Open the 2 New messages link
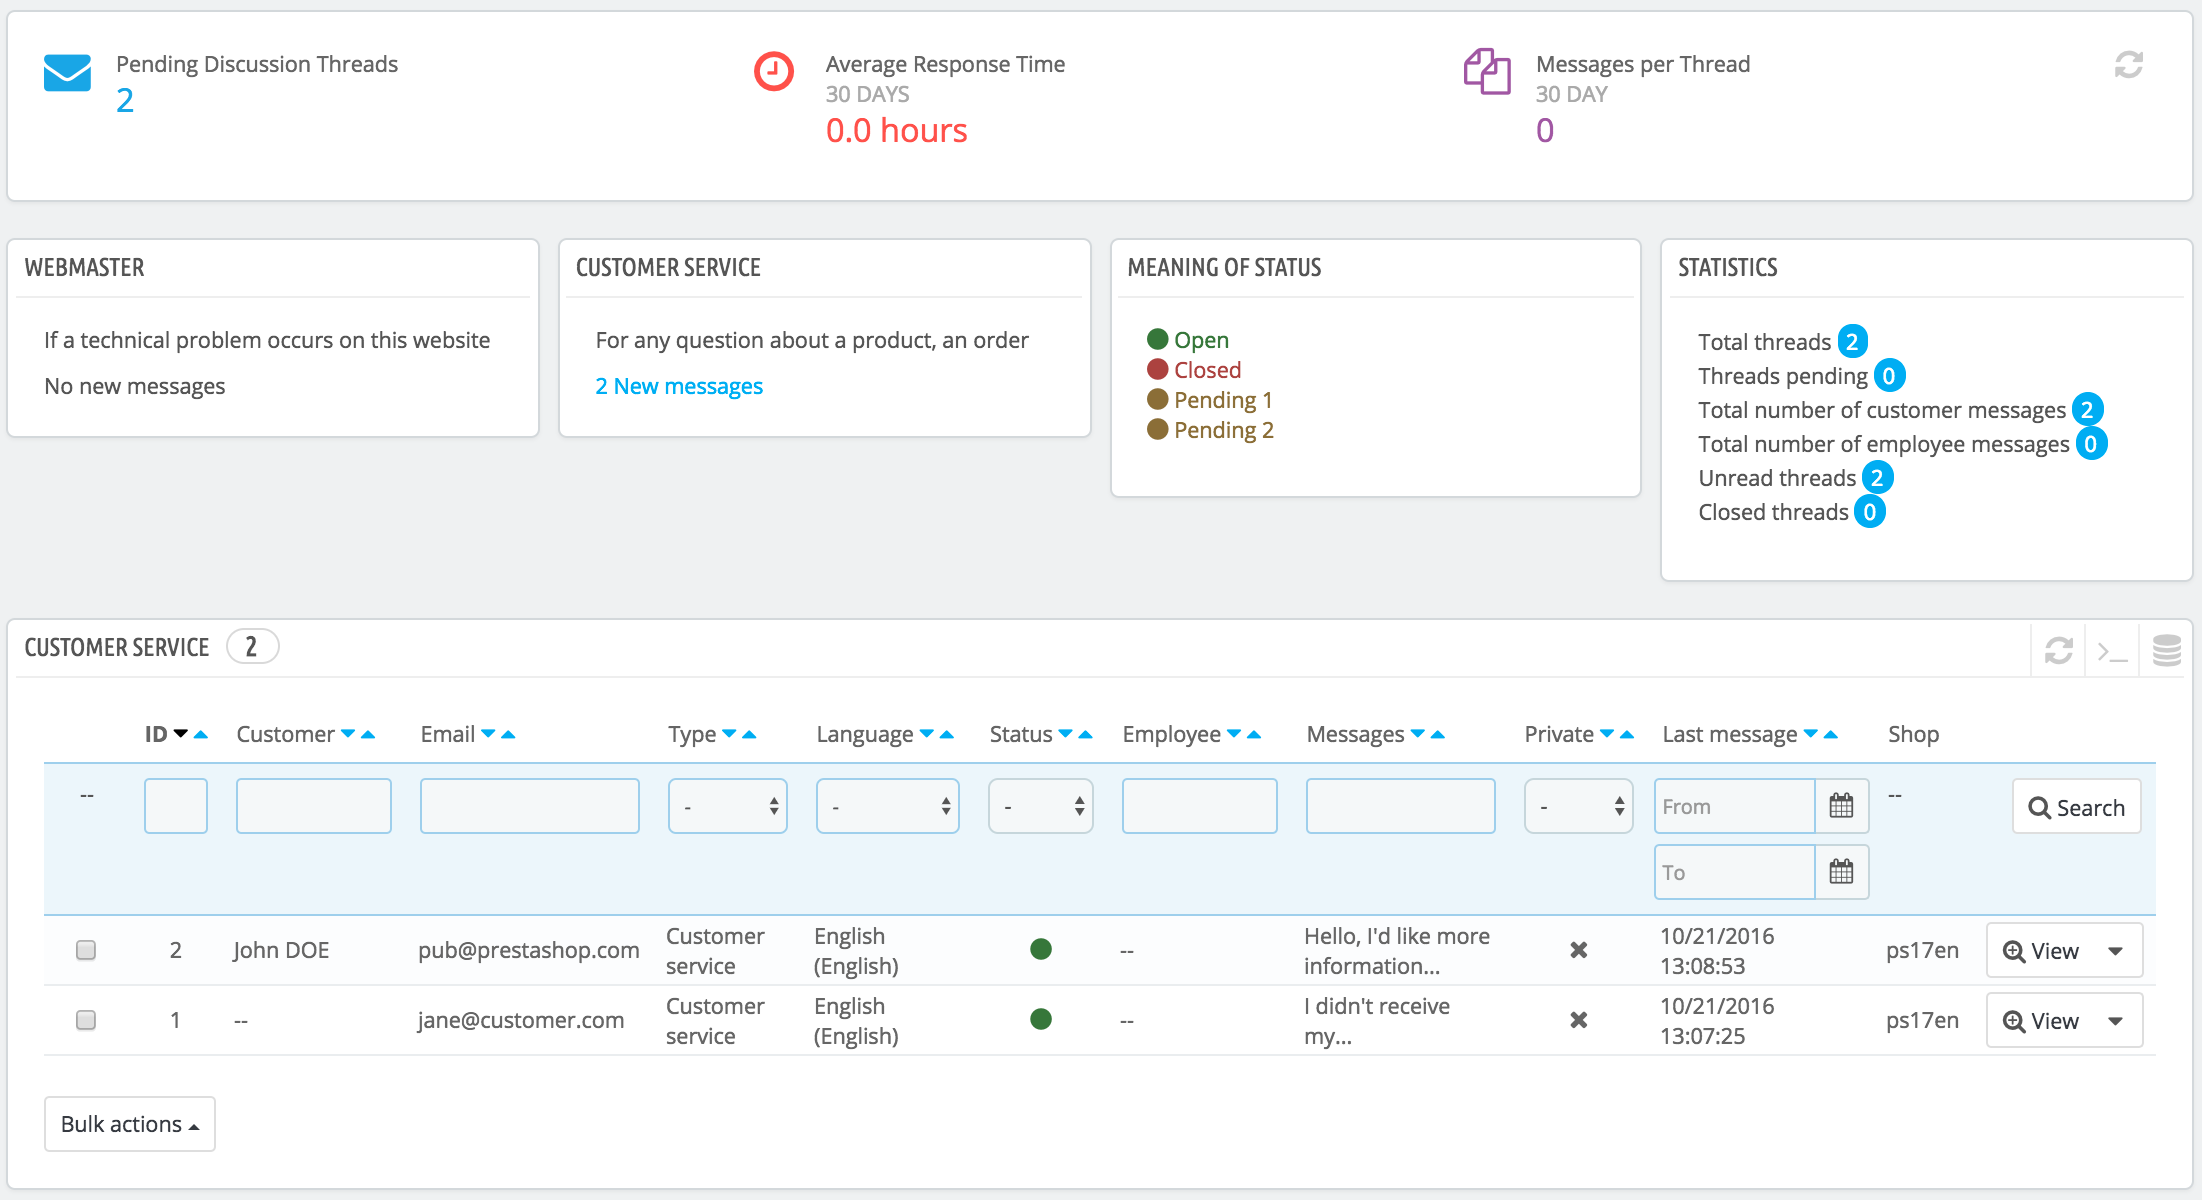Screen dimensions: 2202x1200 [x=679, y=386]
